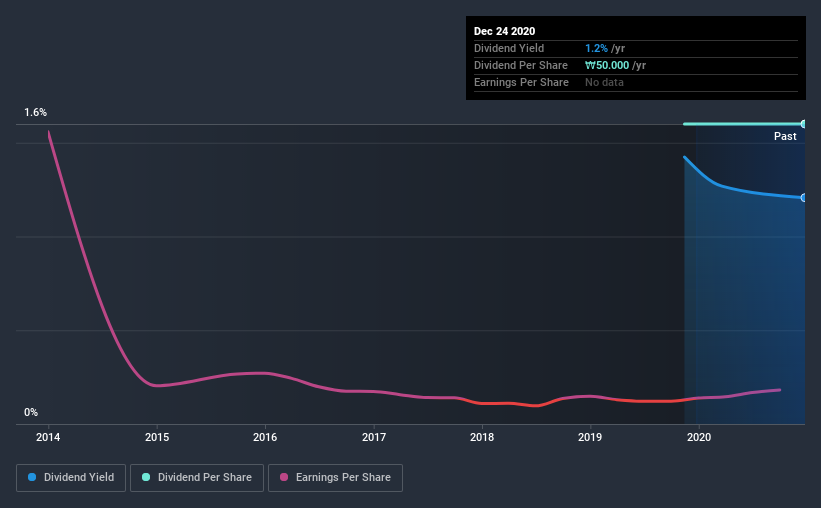Toggle the Dividend Yield legend series
This screenshot has width=821, height=508.
tap(72, 478)
